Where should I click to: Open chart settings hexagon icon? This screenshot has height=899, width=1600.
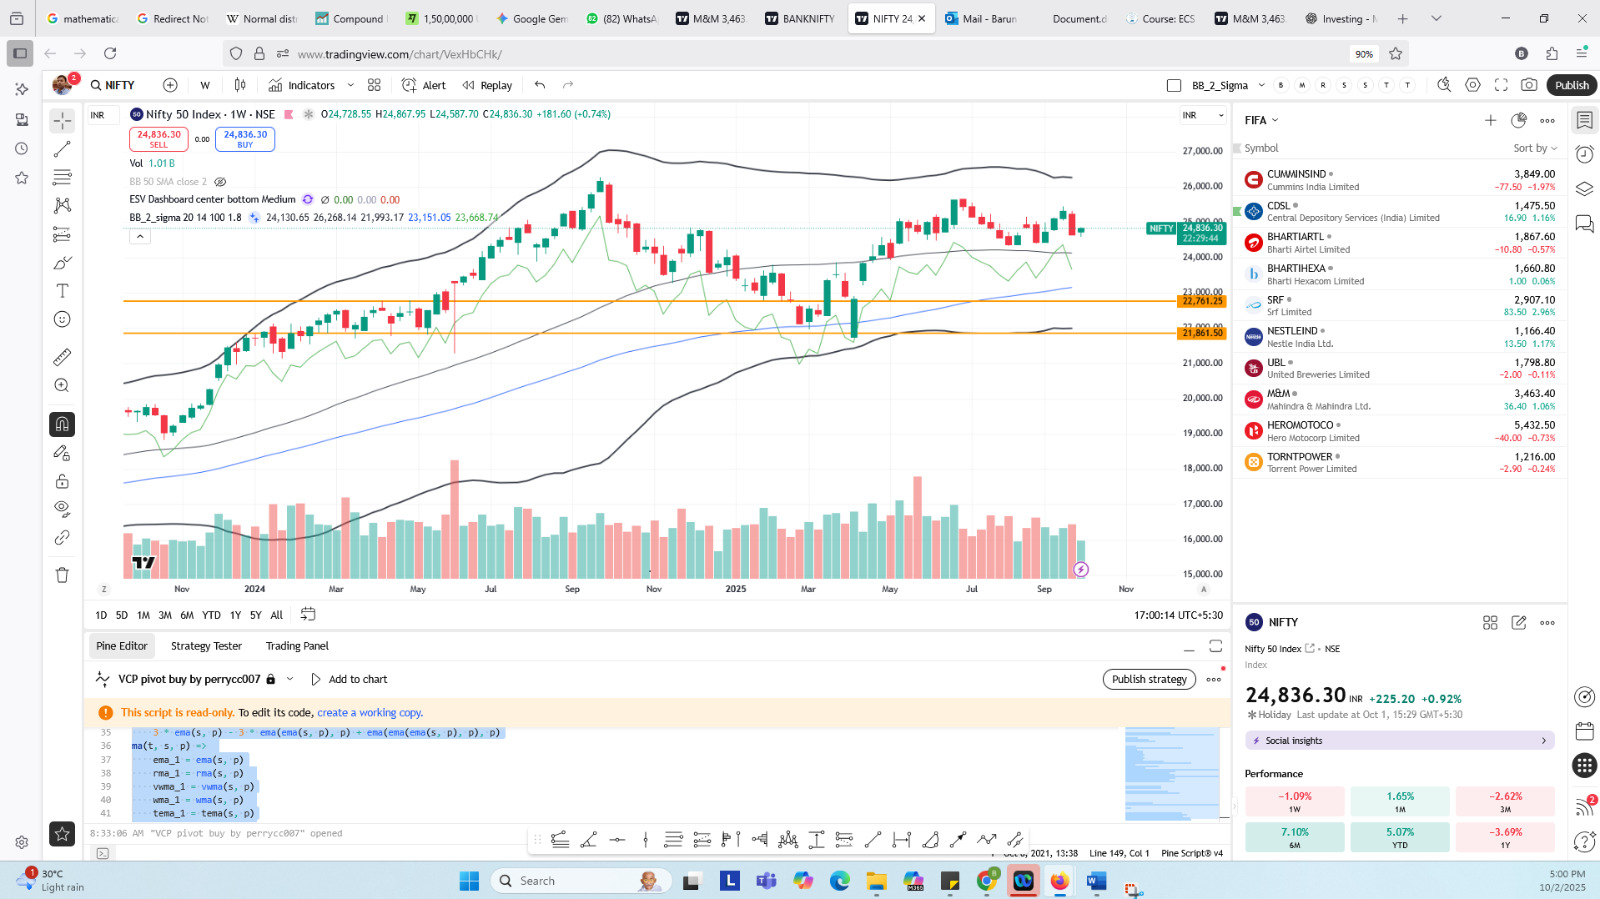point(1473,85)
